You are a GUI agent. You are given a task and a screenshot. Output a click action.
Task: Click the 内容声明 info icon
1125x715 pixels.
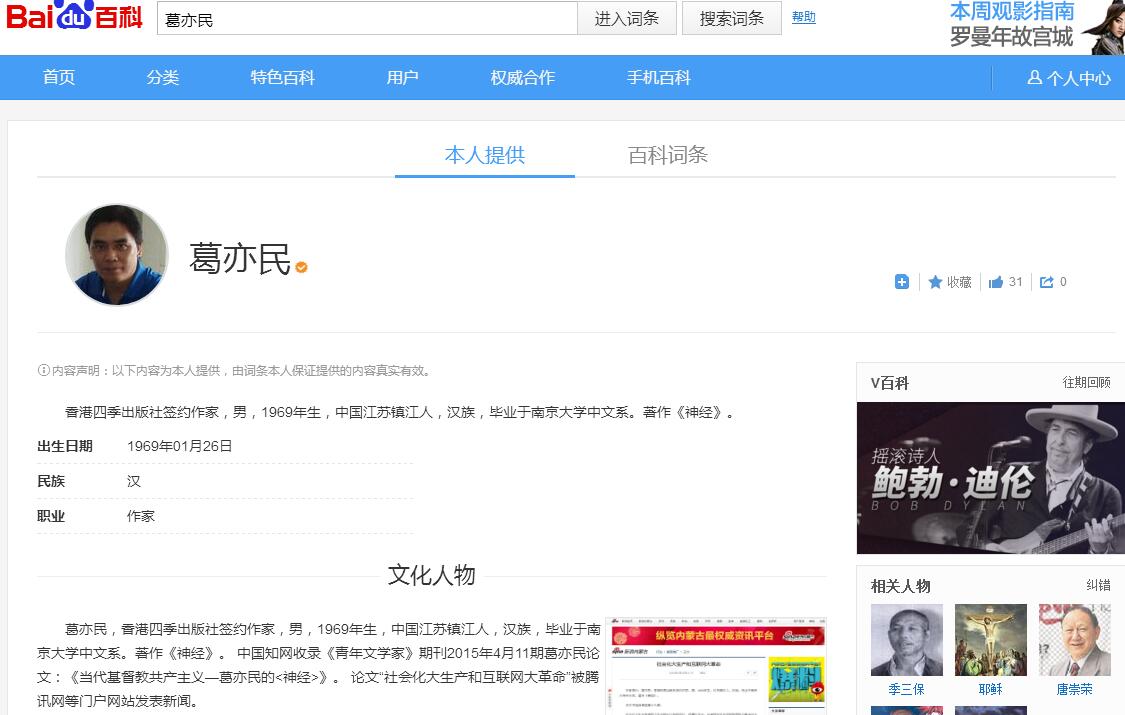click(43, 370)
